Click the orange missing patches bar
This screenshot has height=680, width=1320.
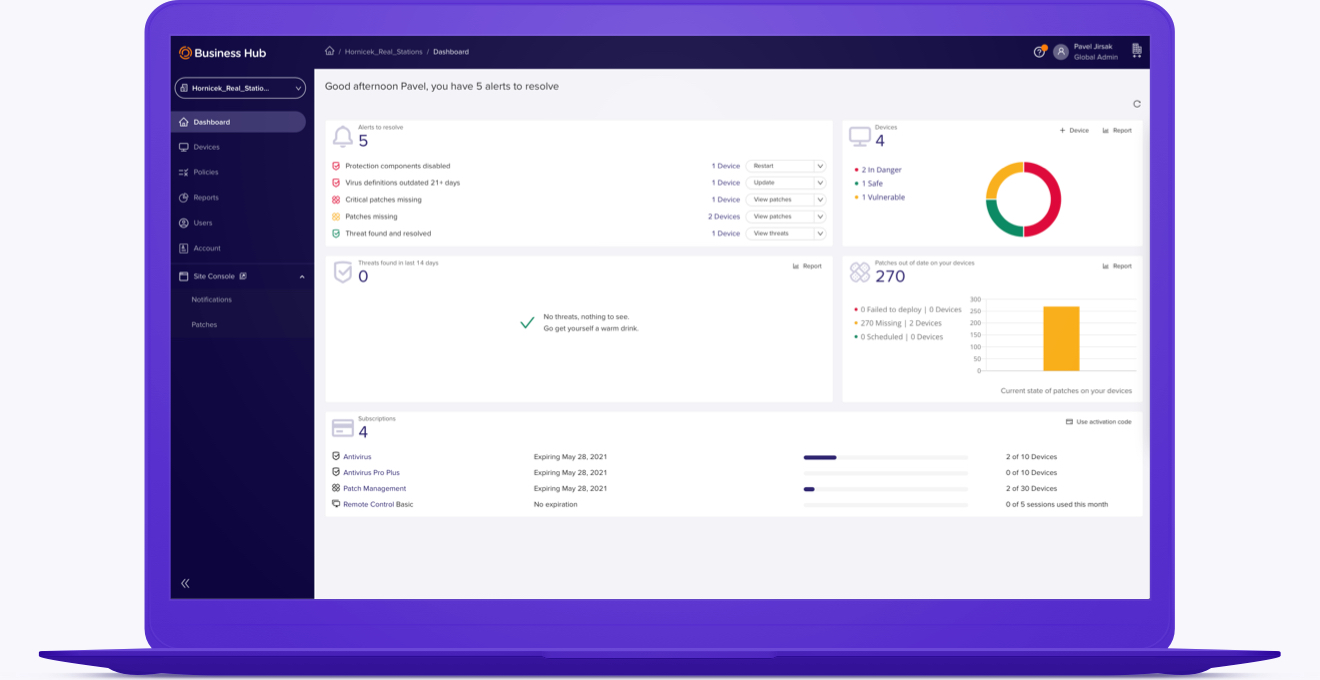click(1061, 338)
